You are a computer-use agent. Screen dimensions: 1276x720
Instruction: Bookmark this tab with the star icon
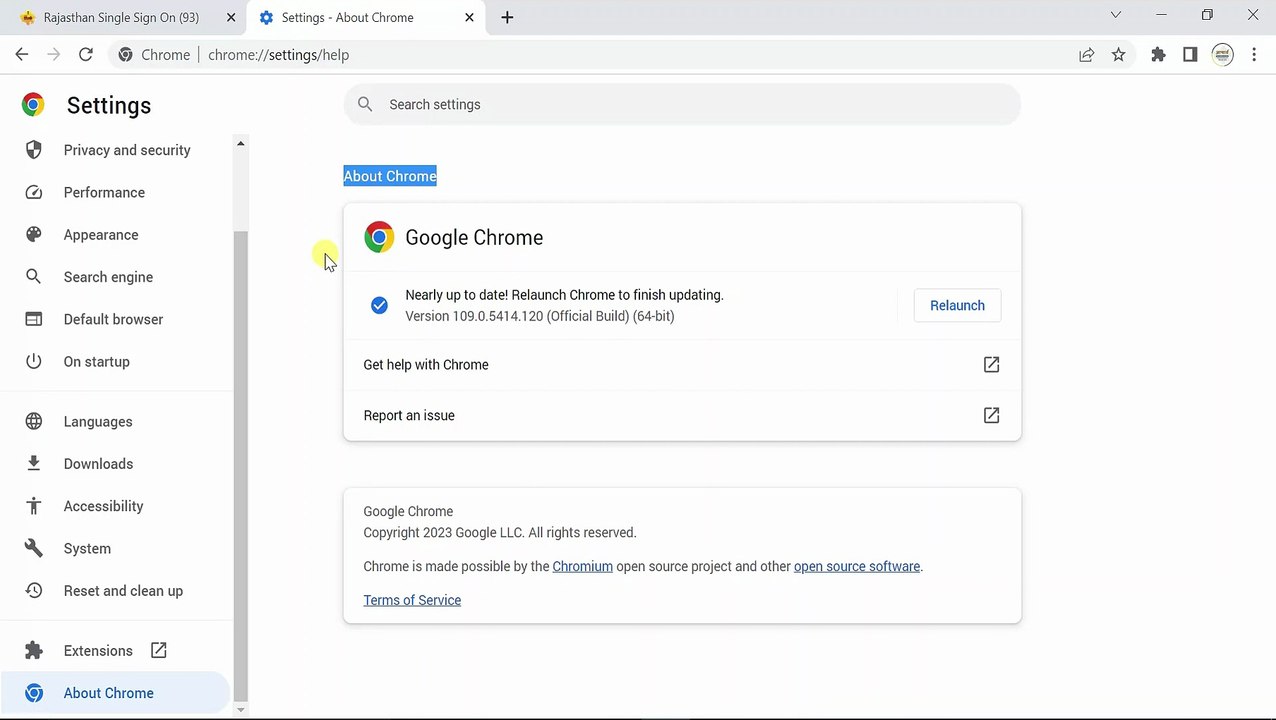[x=1119, y=55]
